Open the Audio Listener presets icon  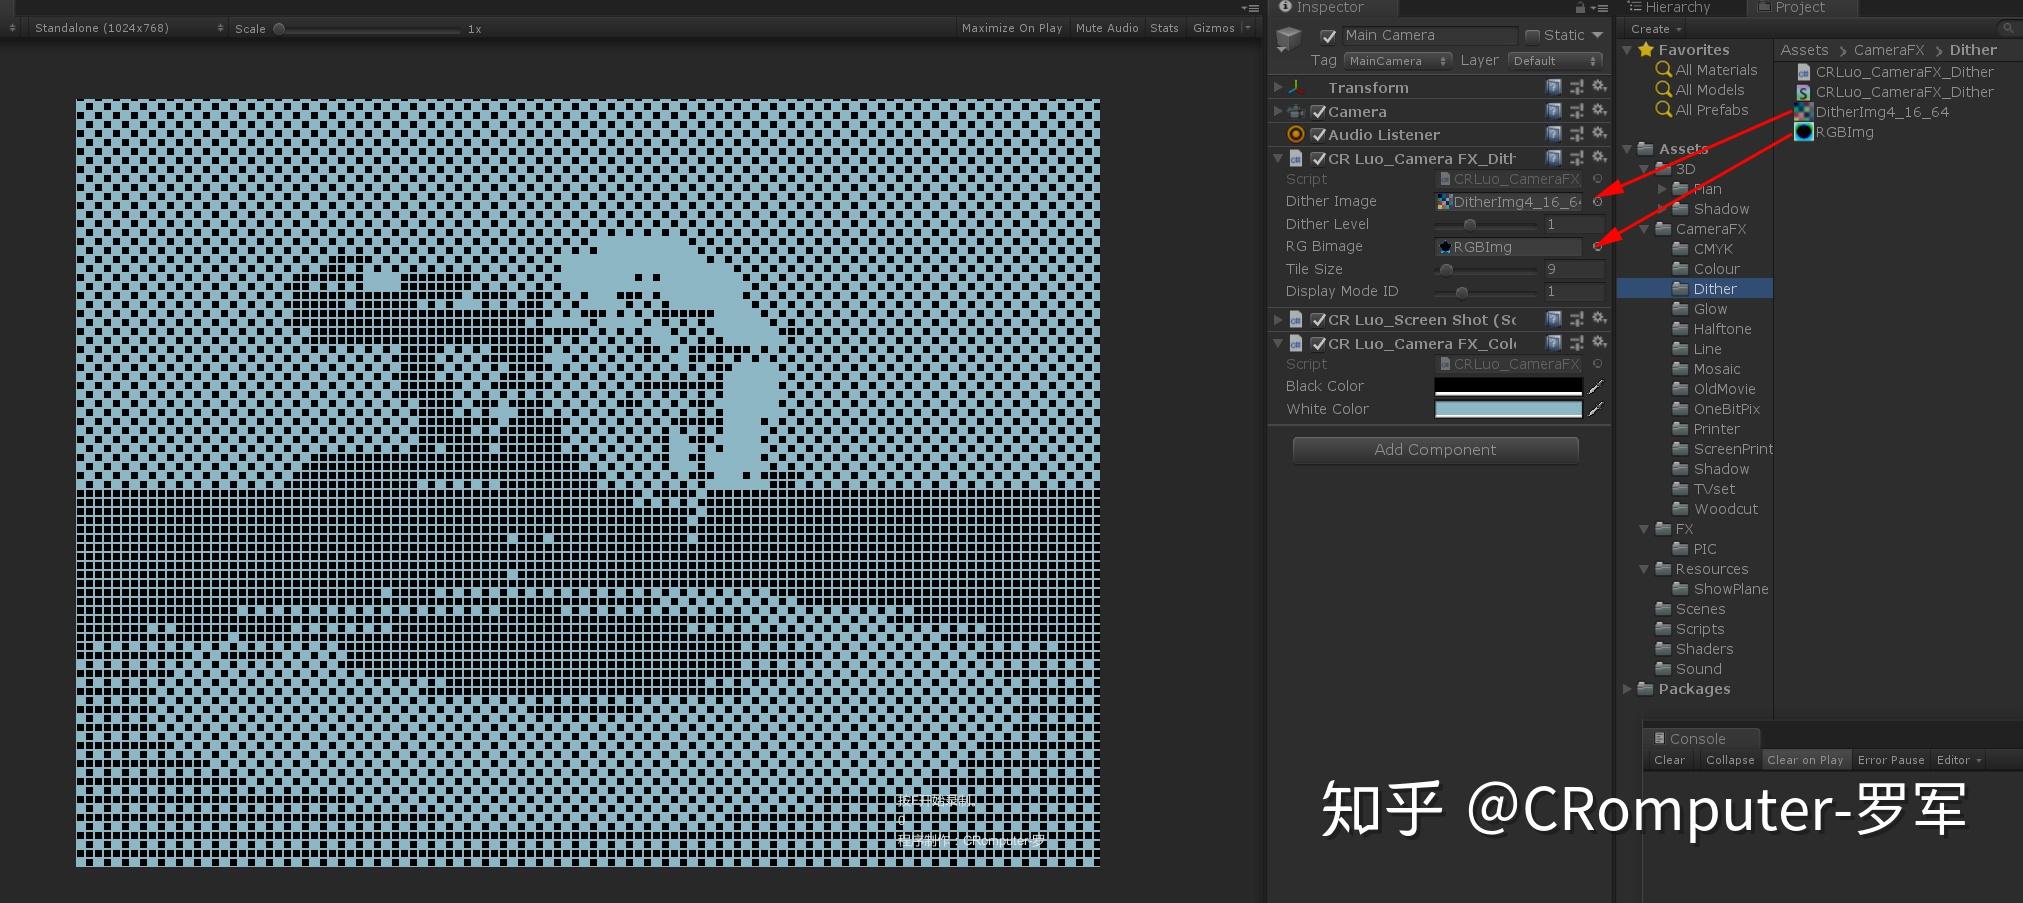1577,134
